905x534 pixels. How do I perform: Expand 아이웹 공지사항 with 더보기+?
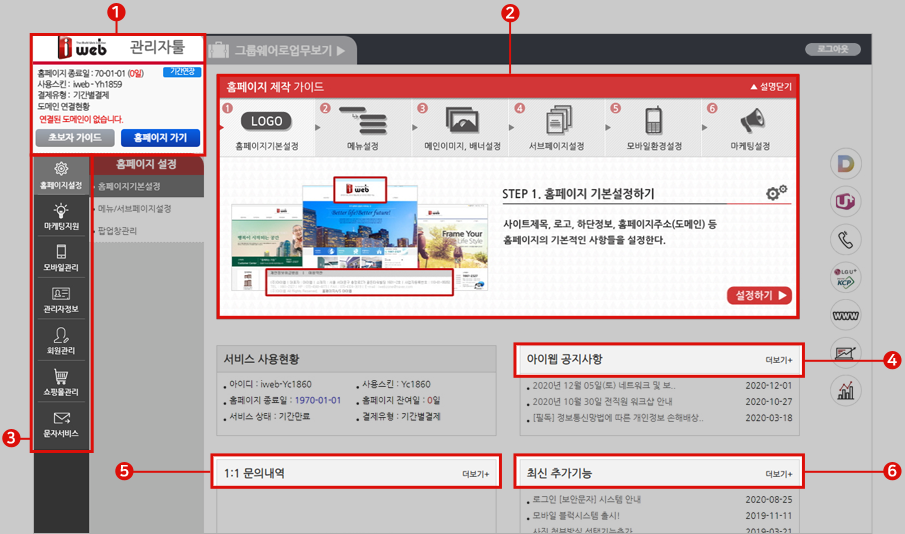pos(779,360)
